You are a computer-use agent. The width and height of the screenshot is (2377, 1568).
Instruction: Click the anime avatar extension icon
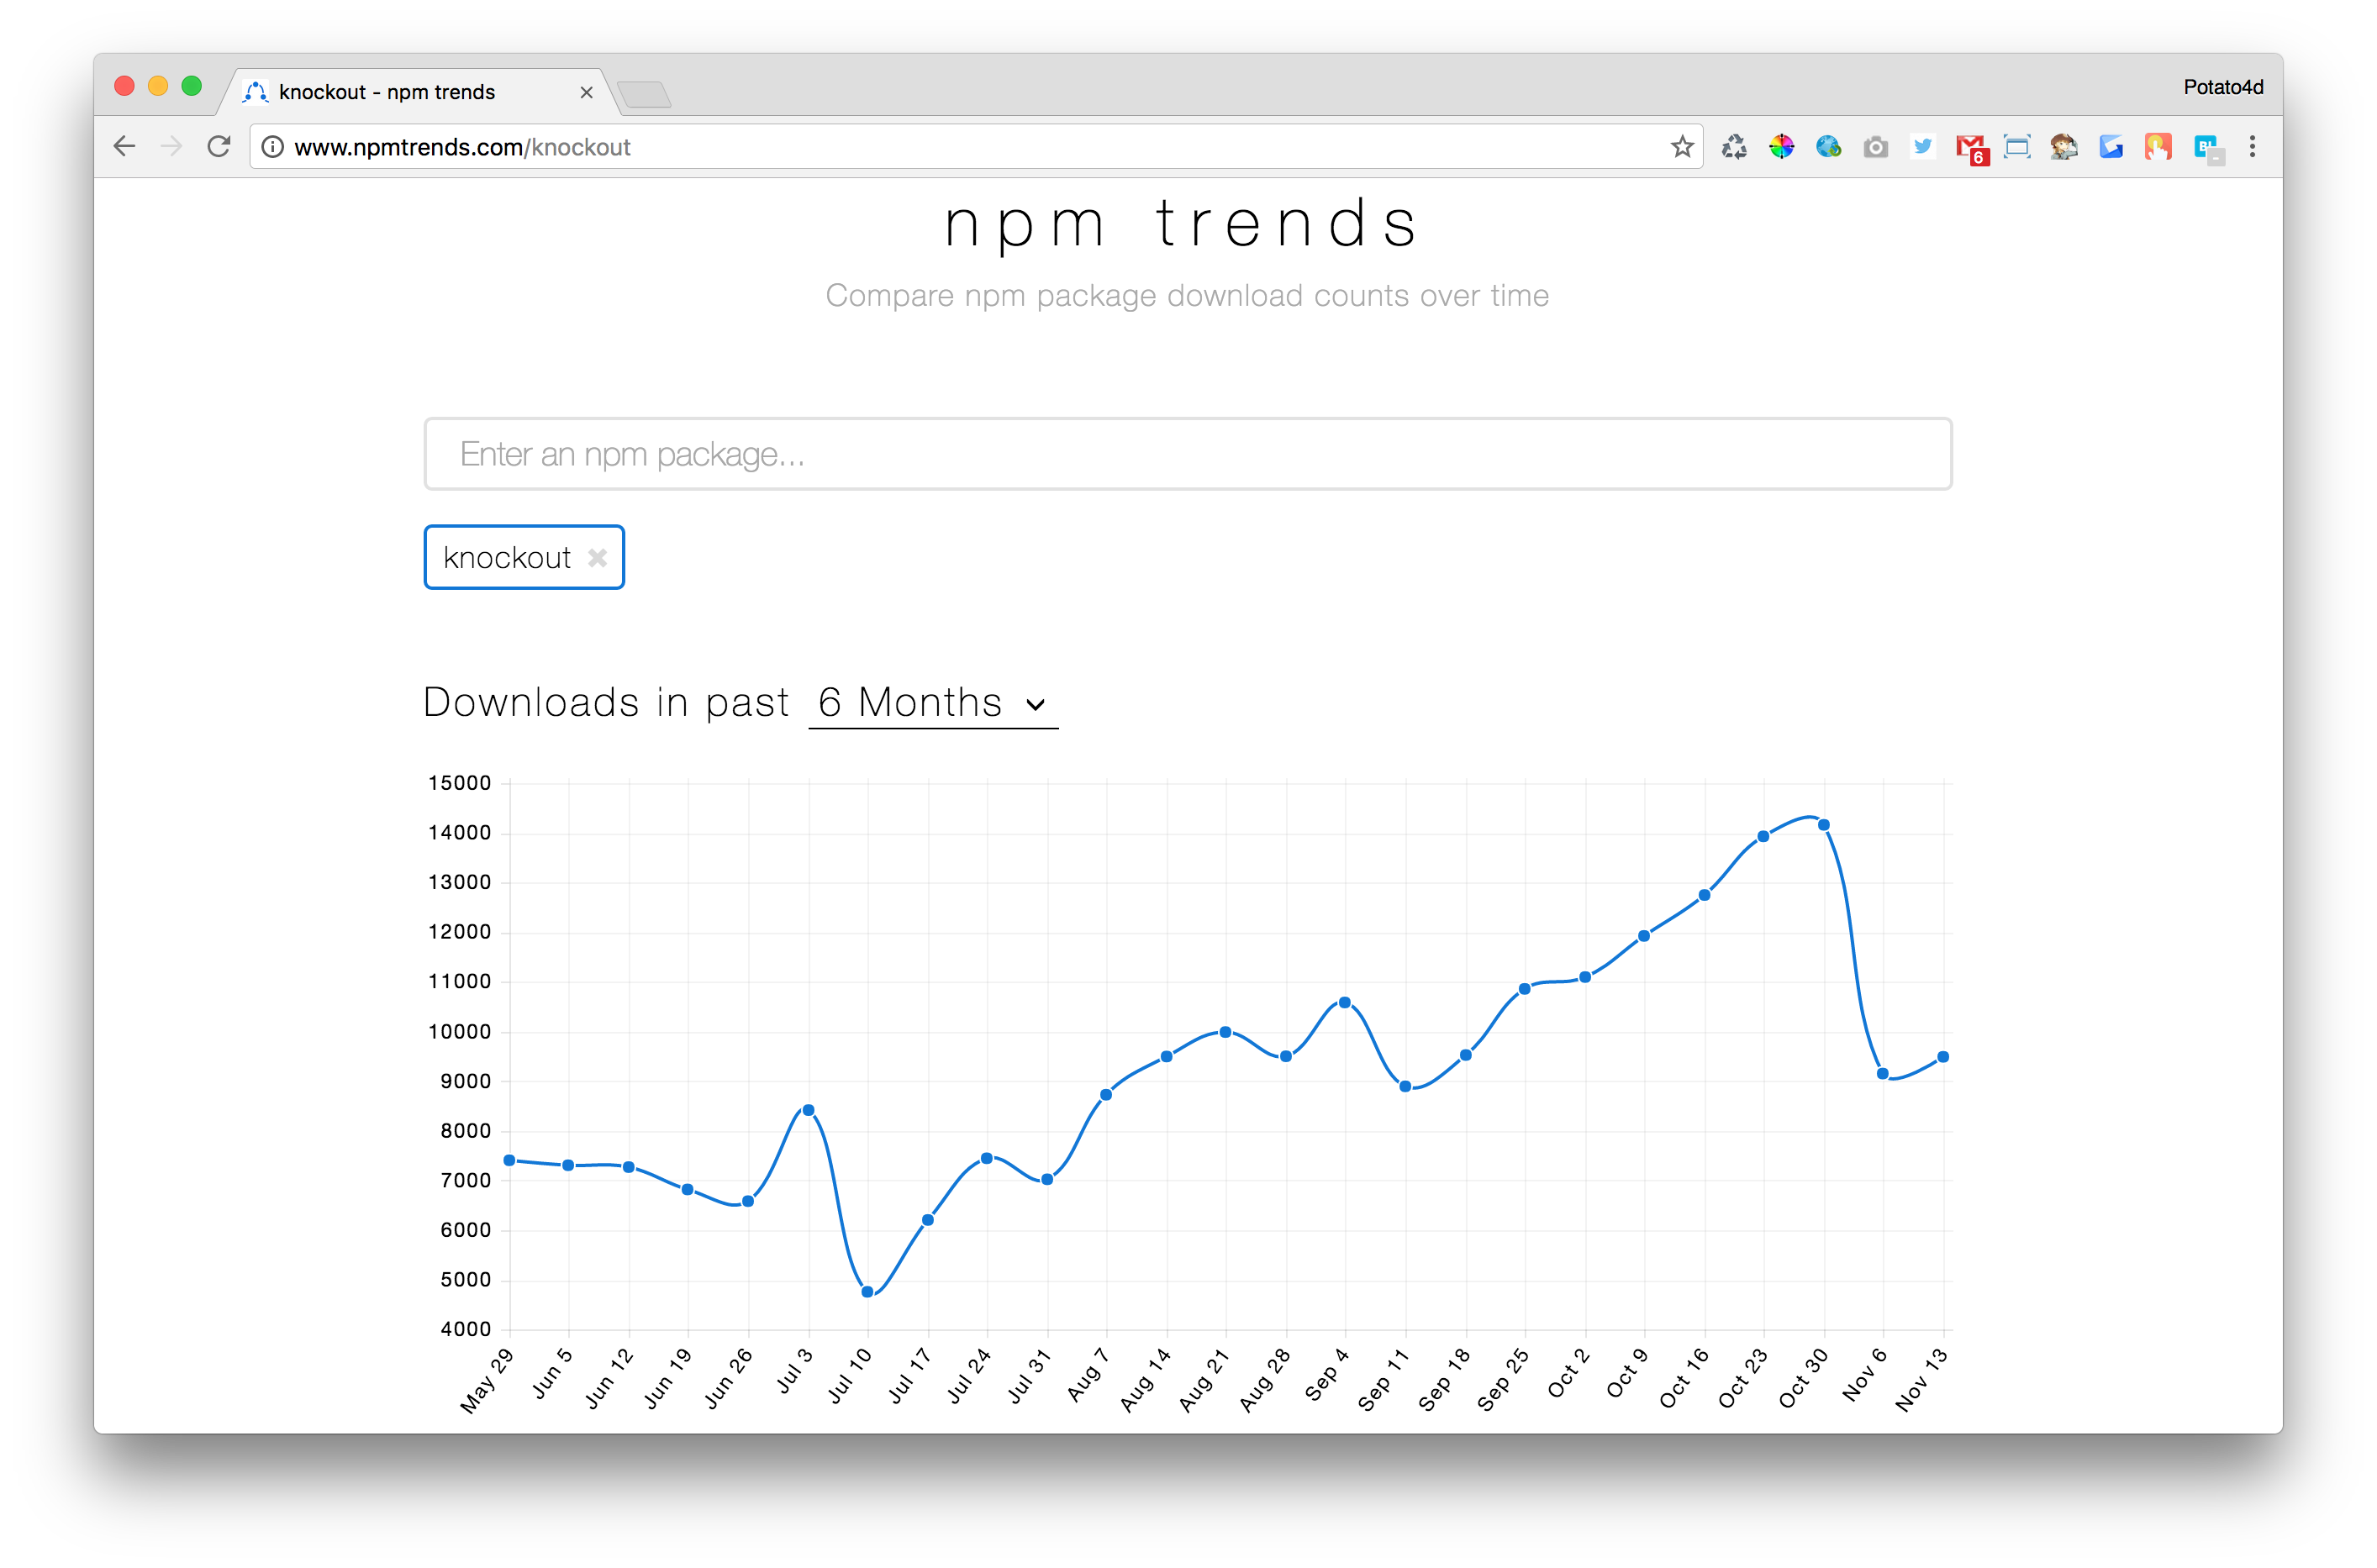click(x=2063, y=146)
